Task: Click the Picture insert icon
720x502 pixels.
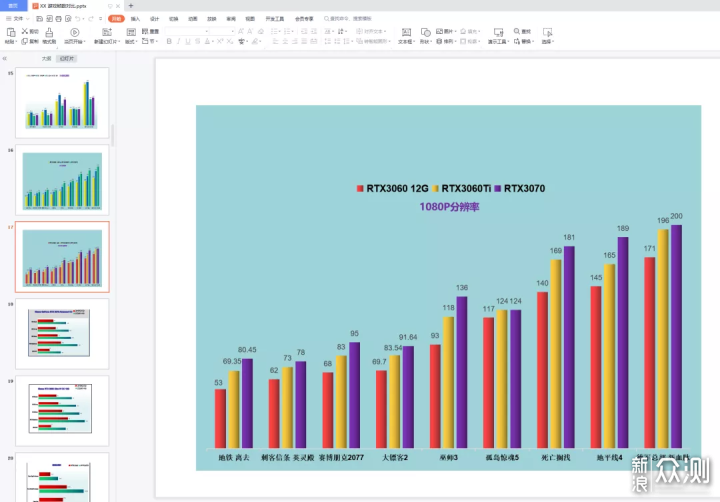Action: point(439,31)
